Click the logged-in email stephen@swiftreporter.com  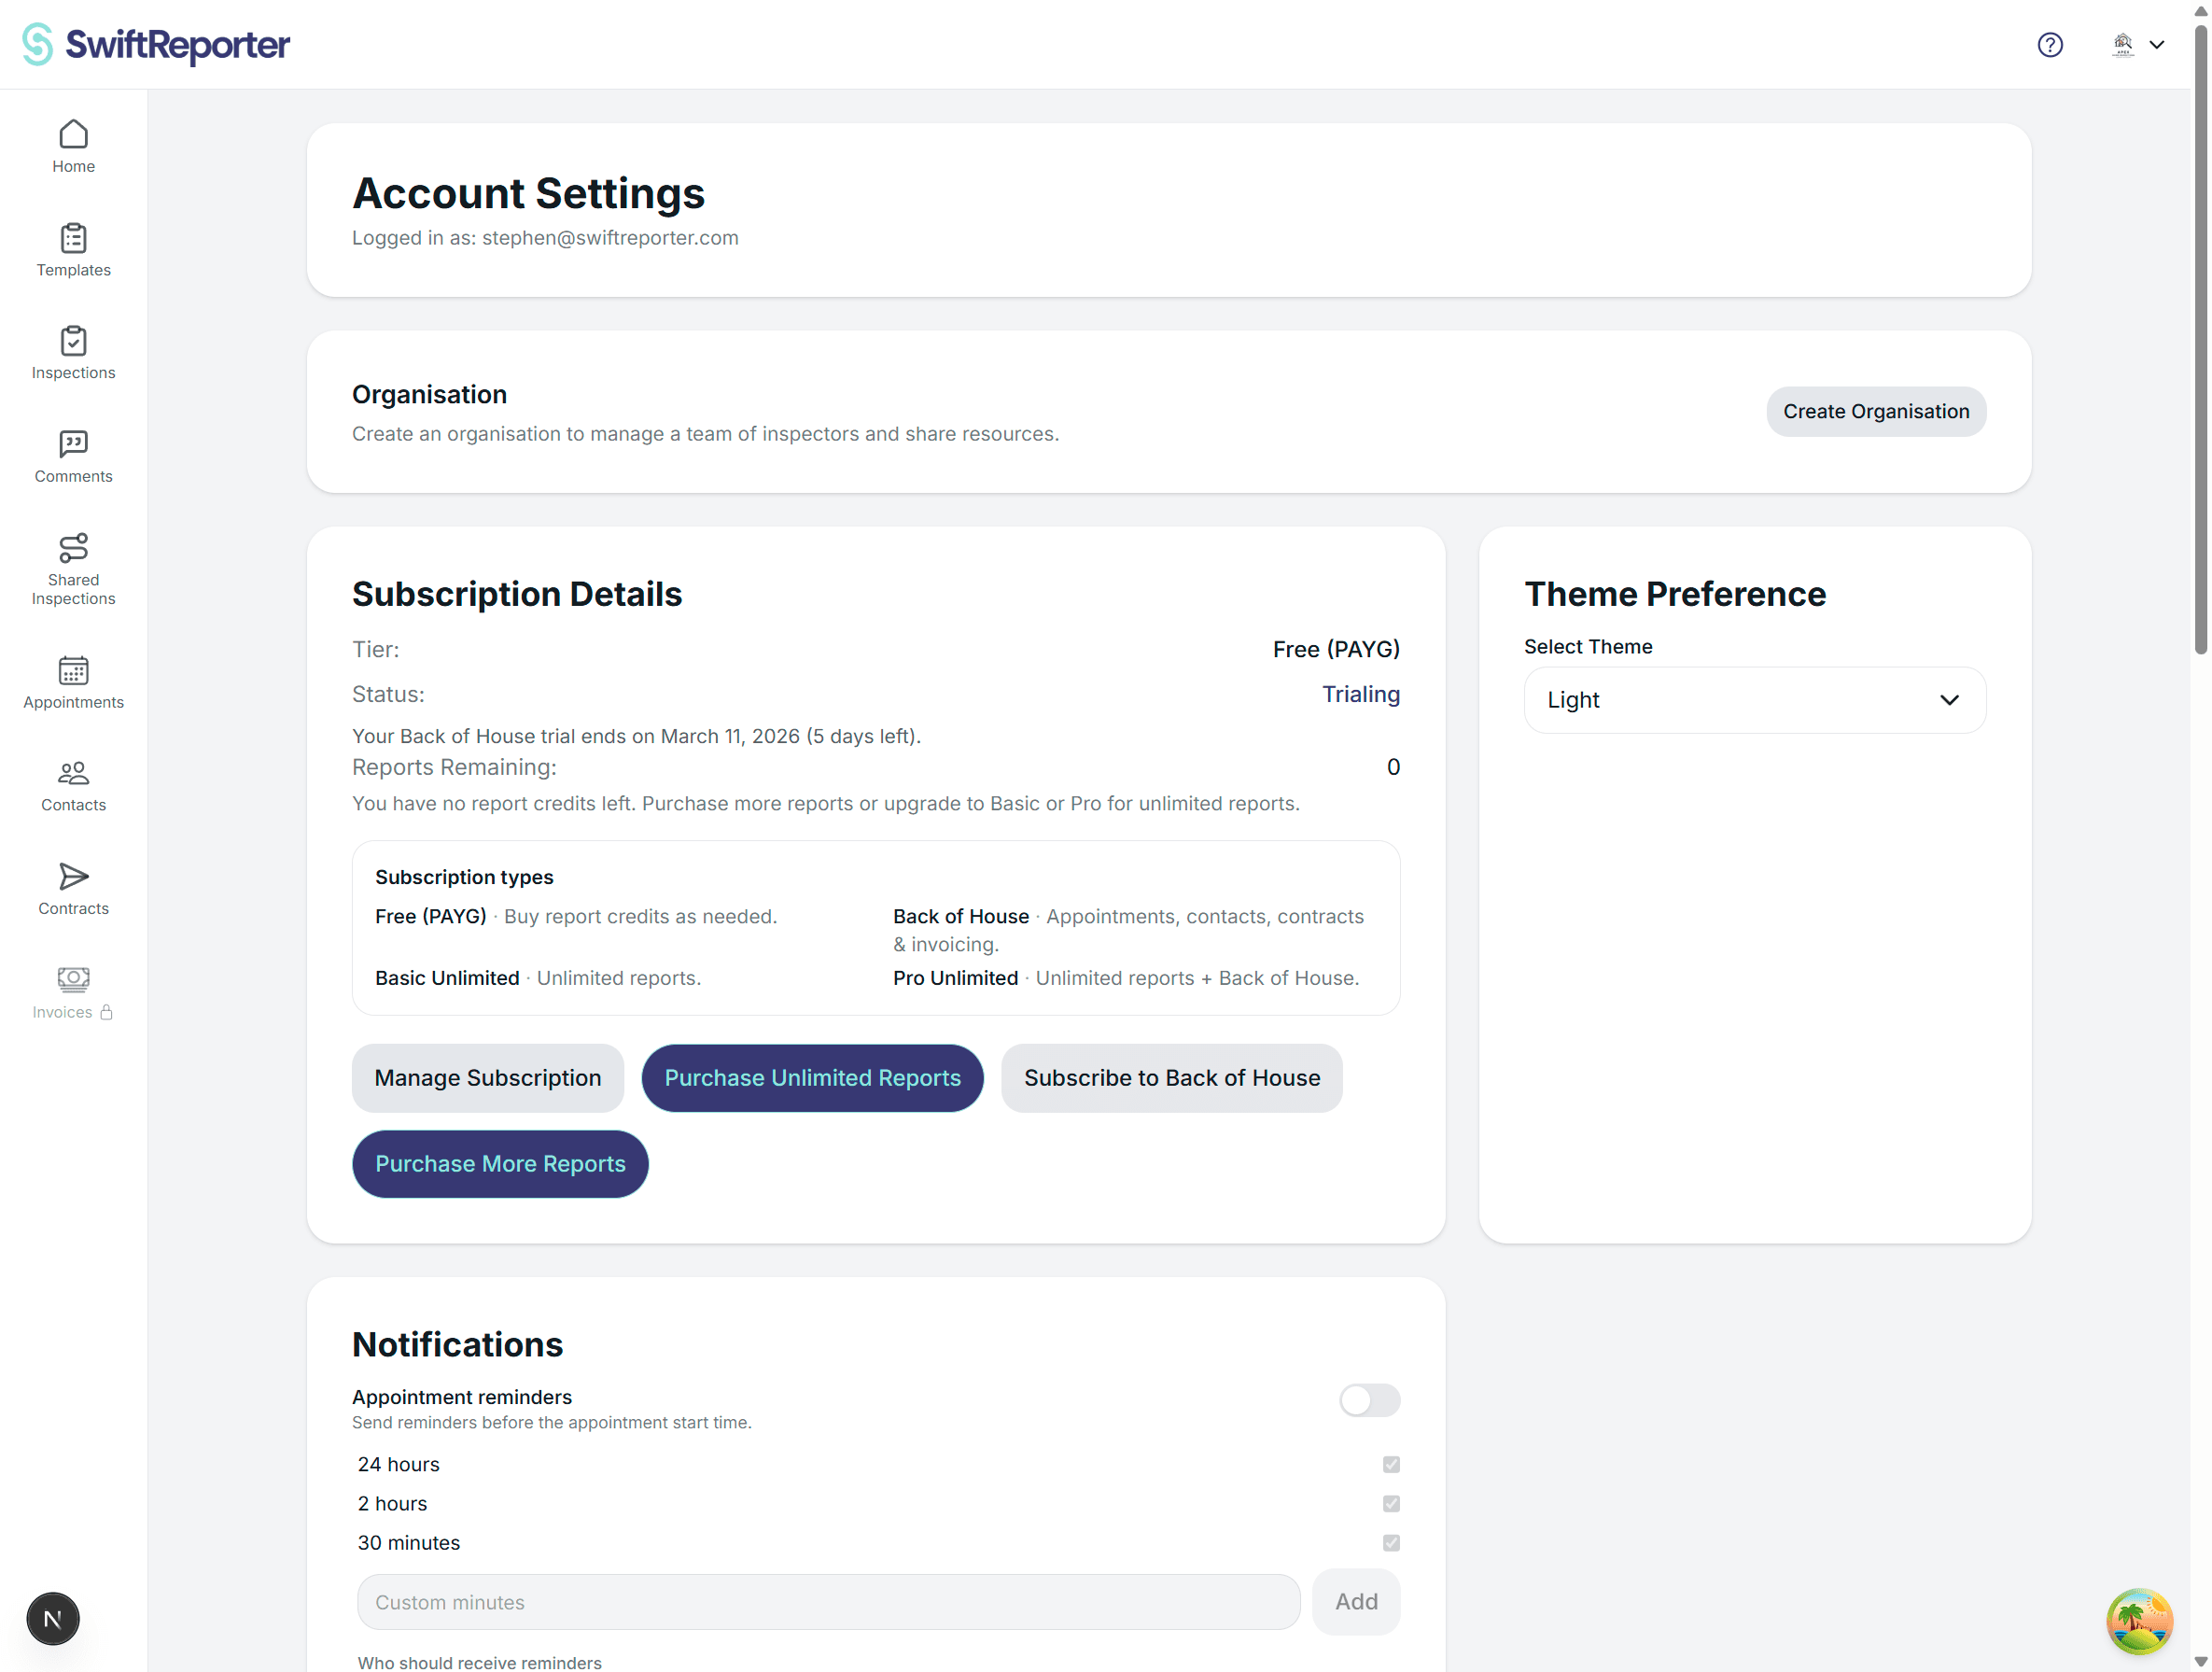pos(610,238)
